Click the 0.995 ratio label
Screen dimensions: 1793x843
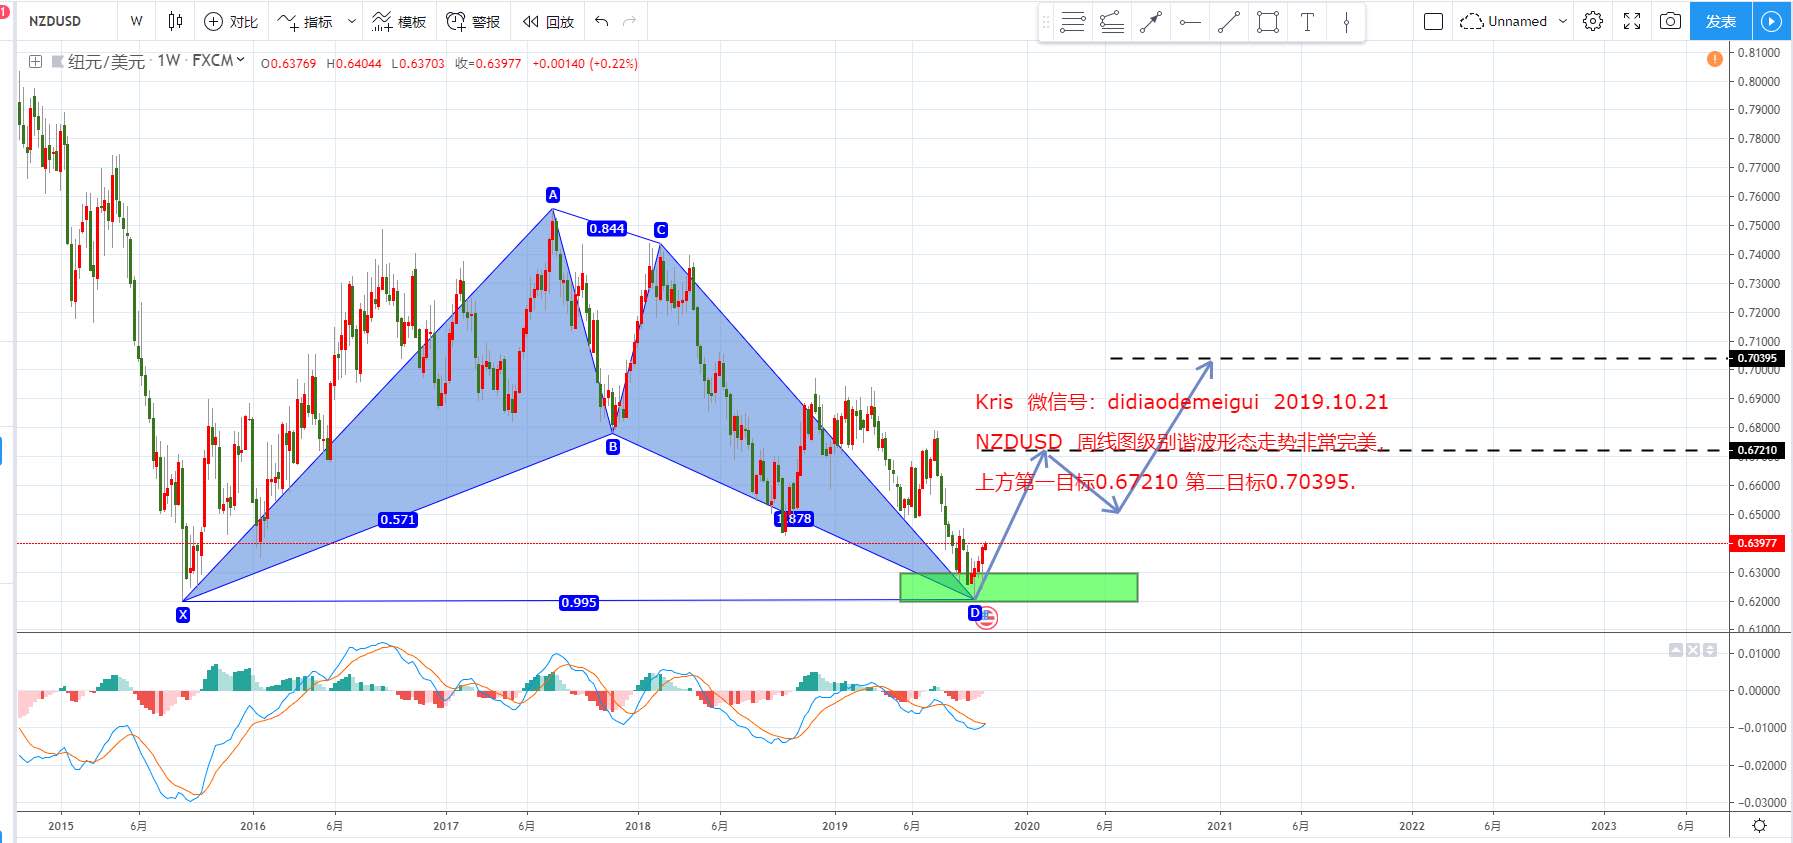(579, 602)
